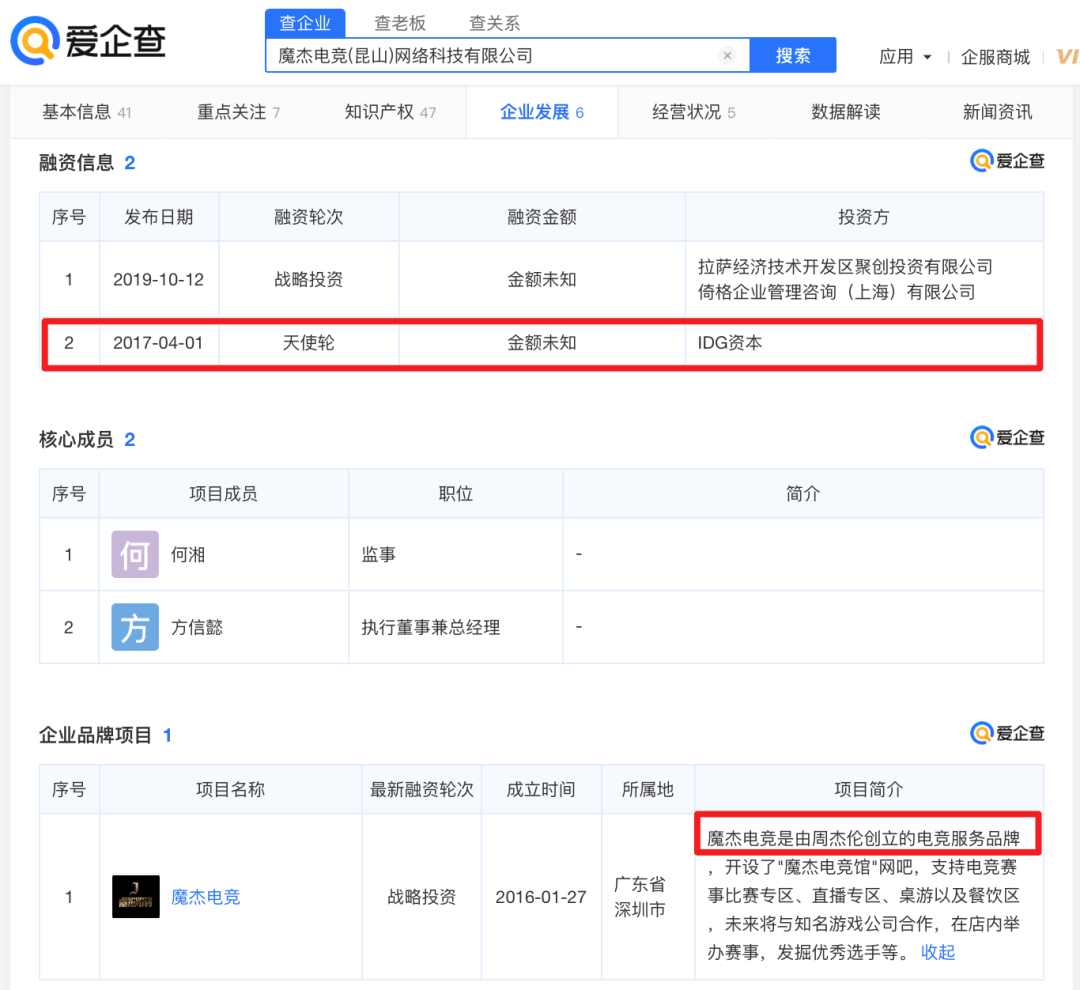Click investor 倚格企业管理咨询（上海）有限公司
The width and height of the screenshot is (1080, 990).
pyautogui.click(x=836, y=292)
